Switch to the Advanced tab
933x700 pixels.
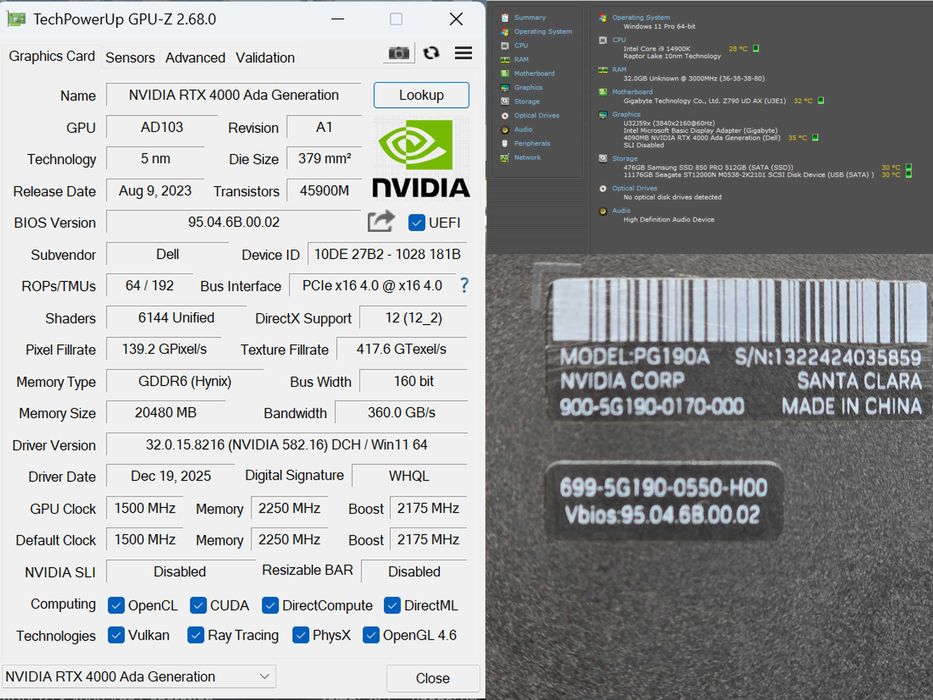coord(195,58)
